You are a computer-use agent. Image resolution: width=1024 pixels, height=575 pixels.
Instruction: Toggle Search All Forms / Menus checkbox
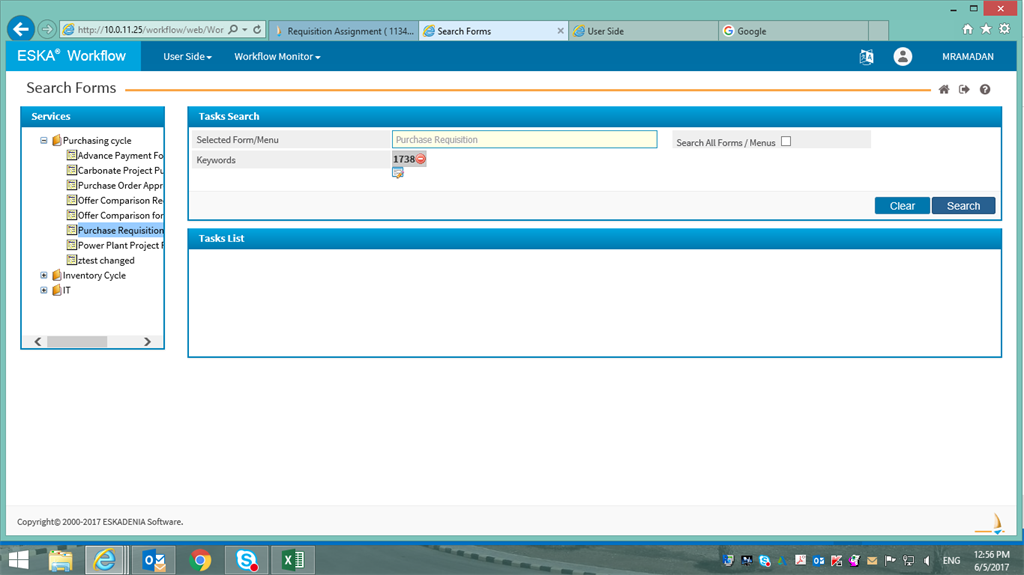pyautogui.click(x=786, y=141)
